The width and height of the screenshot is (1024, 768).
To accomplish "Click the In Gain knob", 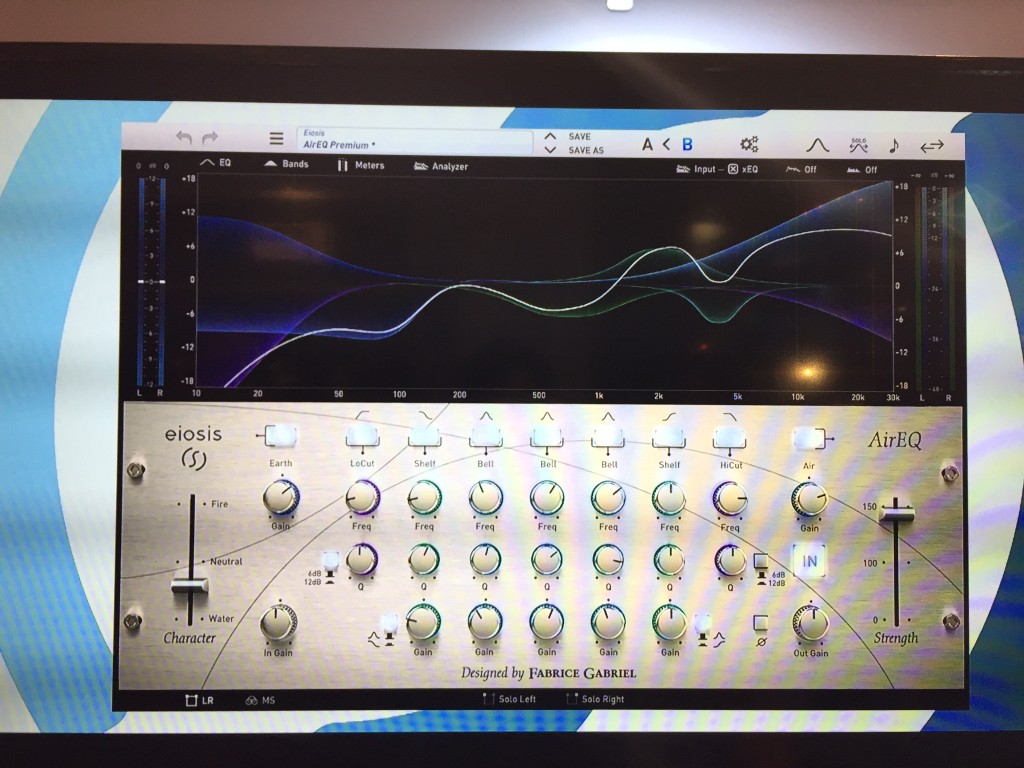I will (x=278, y=622).
